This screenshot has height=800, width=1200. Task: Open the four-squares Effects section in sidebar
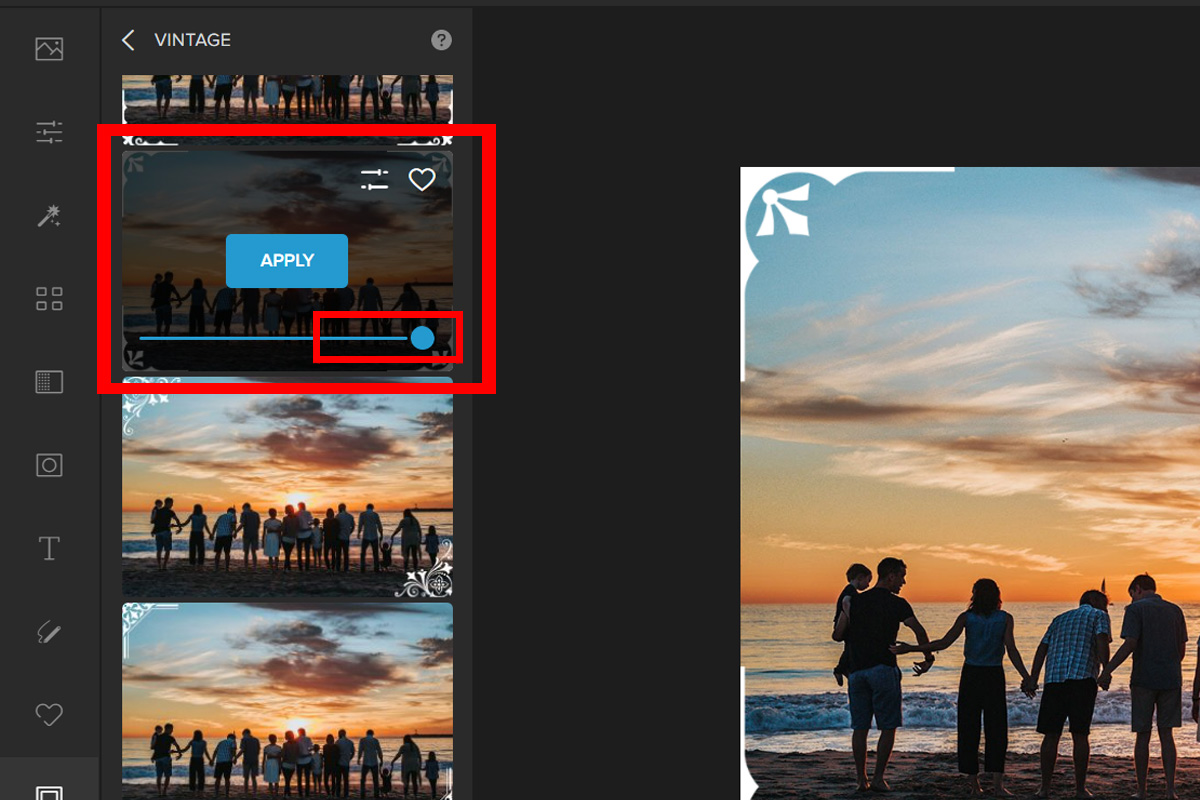click(49, 298)
